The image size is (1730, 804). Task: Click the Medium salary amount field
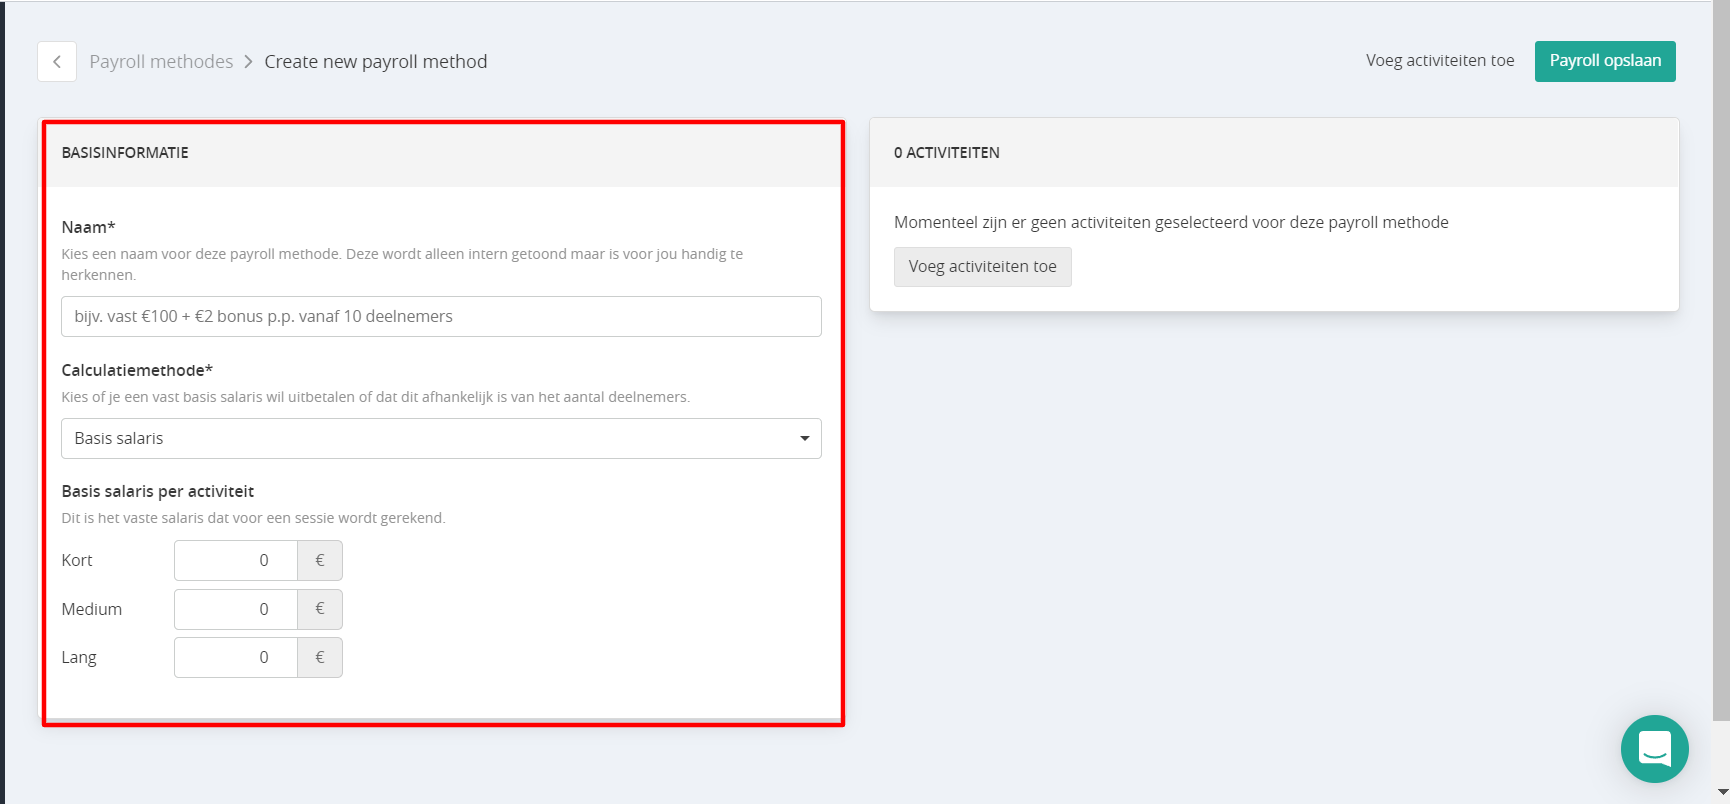[236, 609]
